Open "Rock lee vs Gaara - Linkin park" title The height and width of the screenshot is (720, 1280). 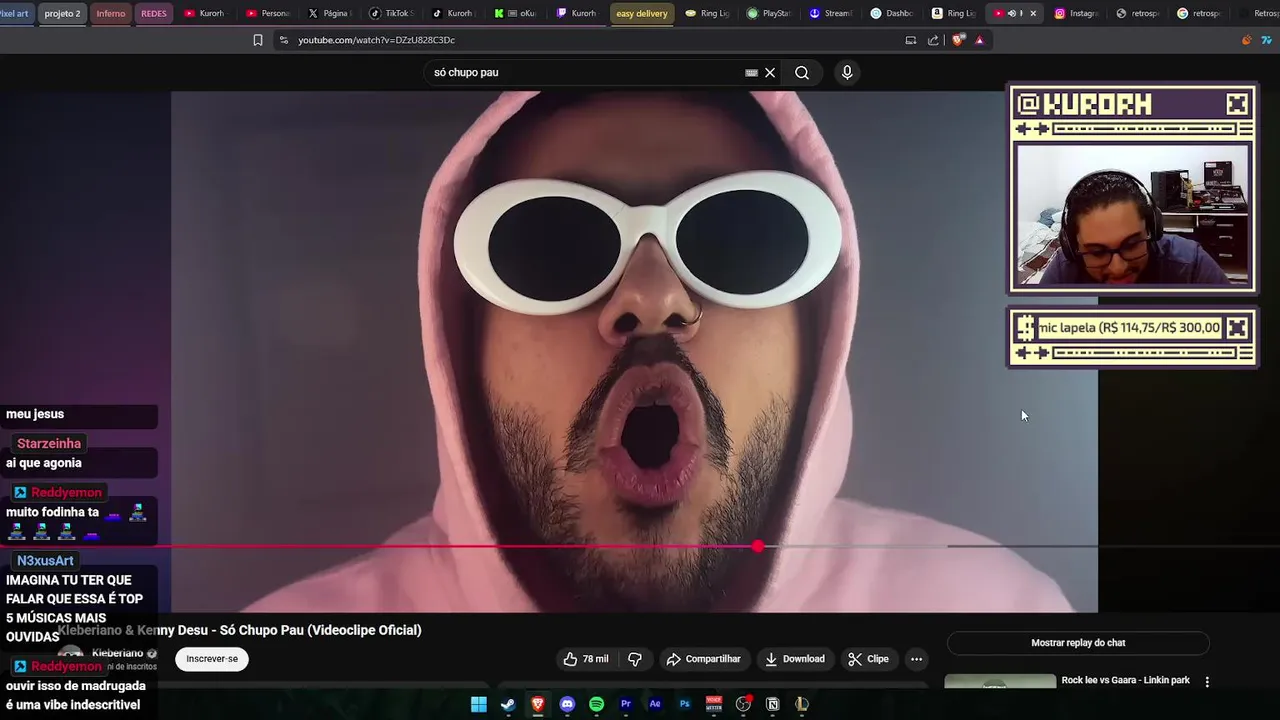point(1125,680)
